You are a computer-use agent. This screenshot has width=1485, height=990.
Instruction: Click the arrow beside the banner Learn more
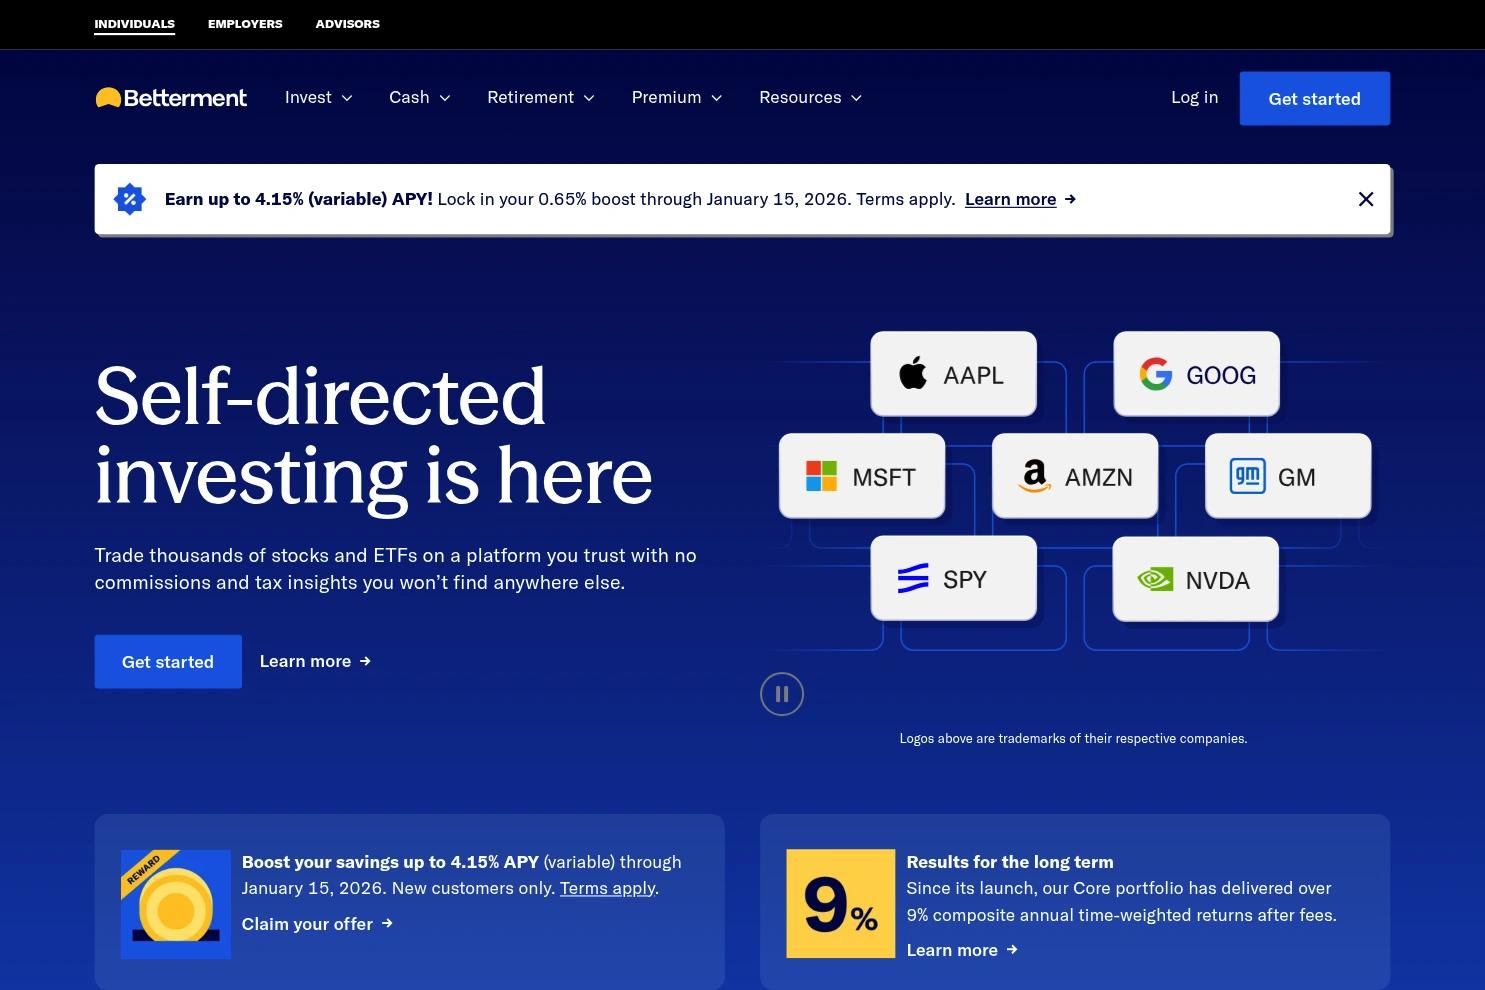(1070, 199)
